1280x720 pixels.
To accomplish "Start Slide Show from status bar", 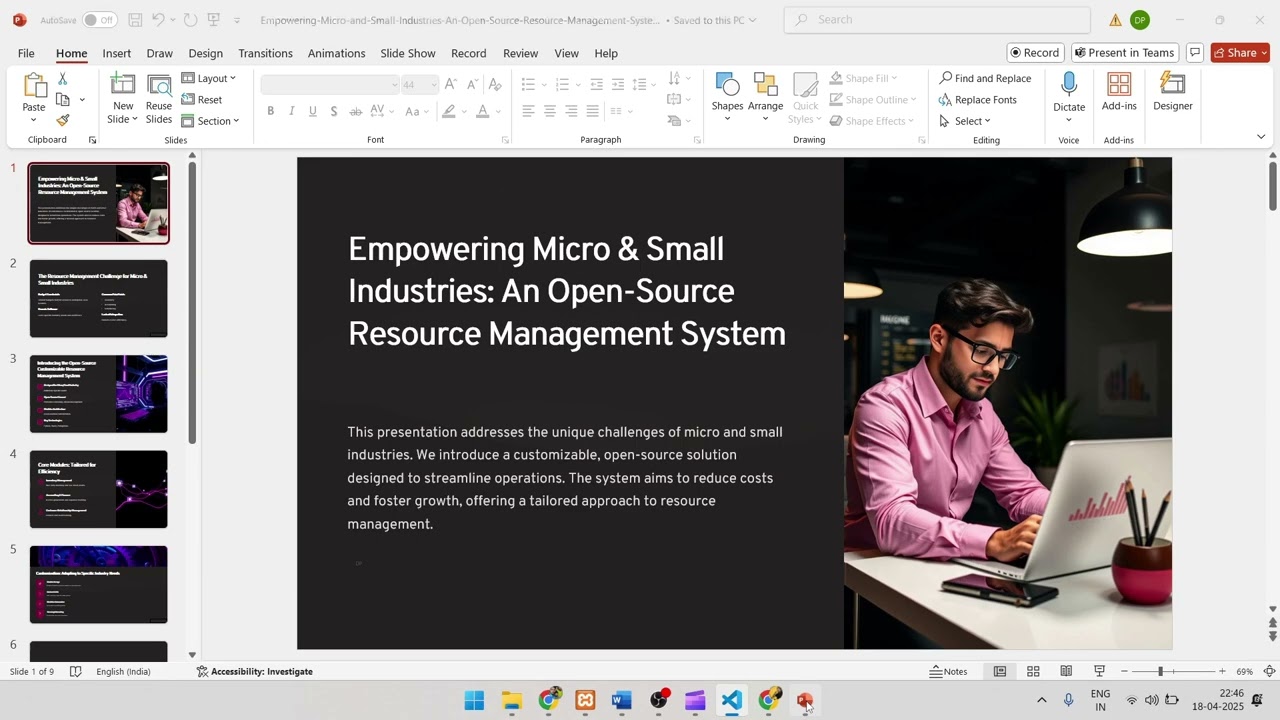I will coord(1099,671).
